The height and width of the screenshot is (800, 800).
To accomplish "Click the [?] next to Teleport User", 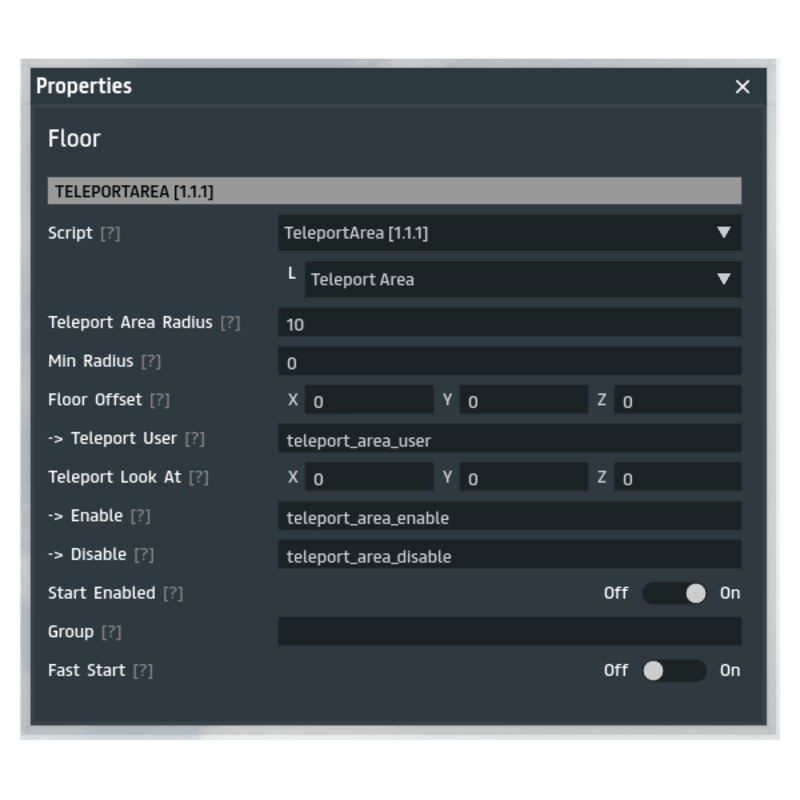I will pos(195,439).
